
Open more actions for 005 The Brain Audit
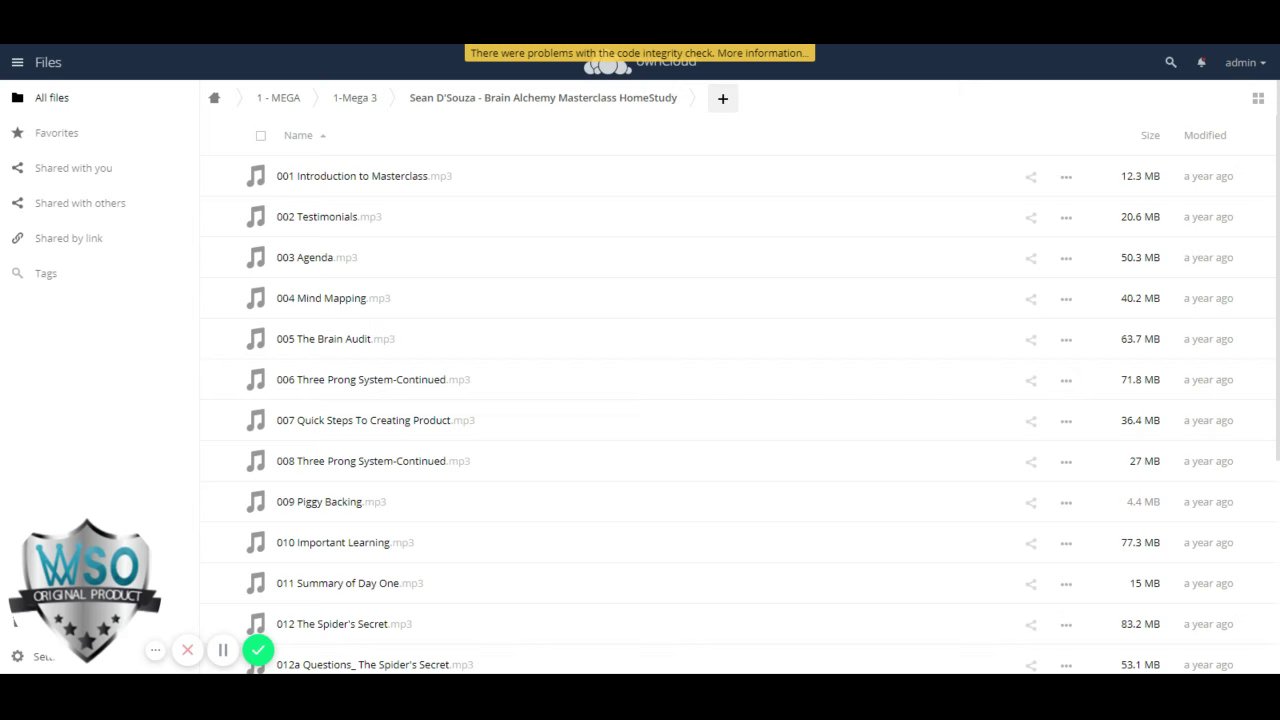coord(1066,340)
